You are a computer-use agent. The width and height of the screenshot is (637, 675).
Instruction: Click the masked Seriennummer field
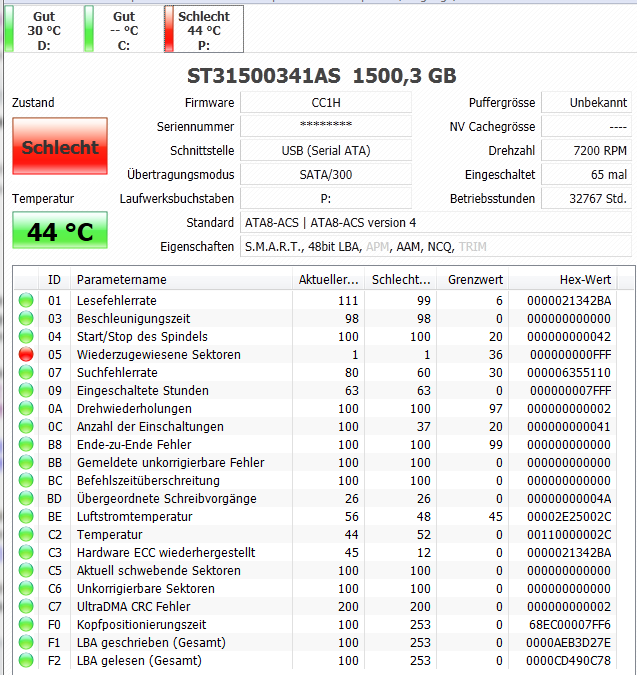coord(326,127)
